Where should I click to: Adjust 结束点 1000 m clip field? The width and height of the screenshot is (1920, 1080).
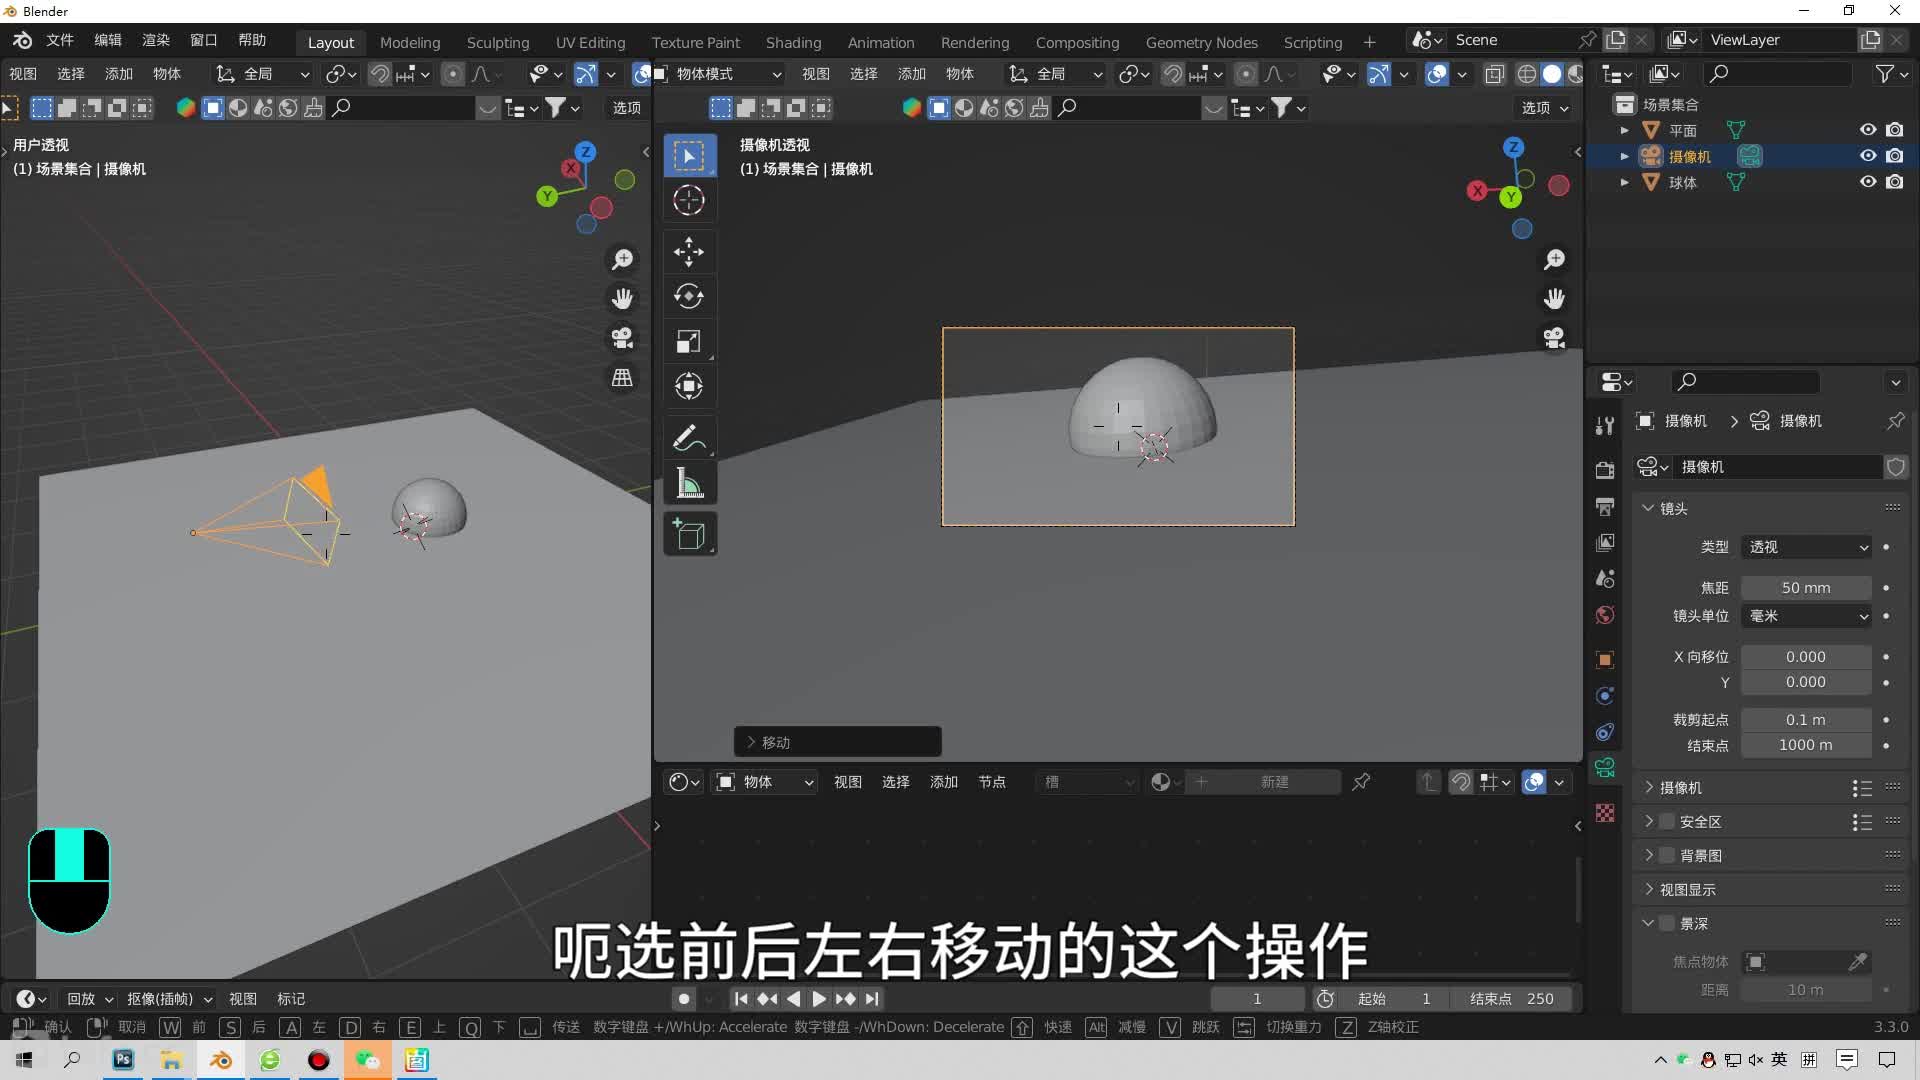pyautogui.click(x=1806, y=745)
